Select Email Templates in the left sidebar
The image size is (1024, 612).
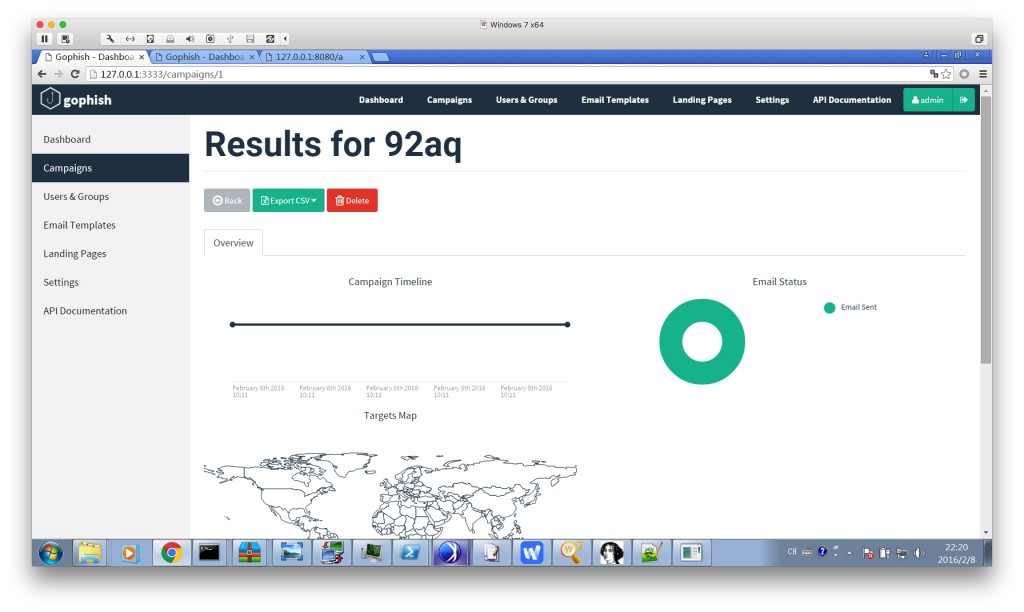[79, 226]
